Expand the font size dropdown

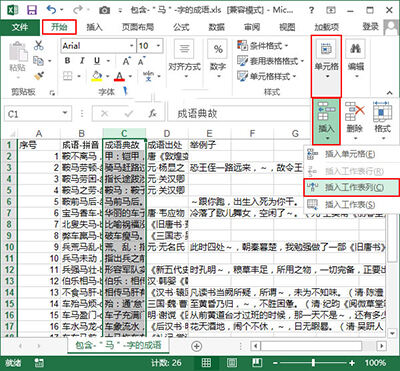[158, 46]
